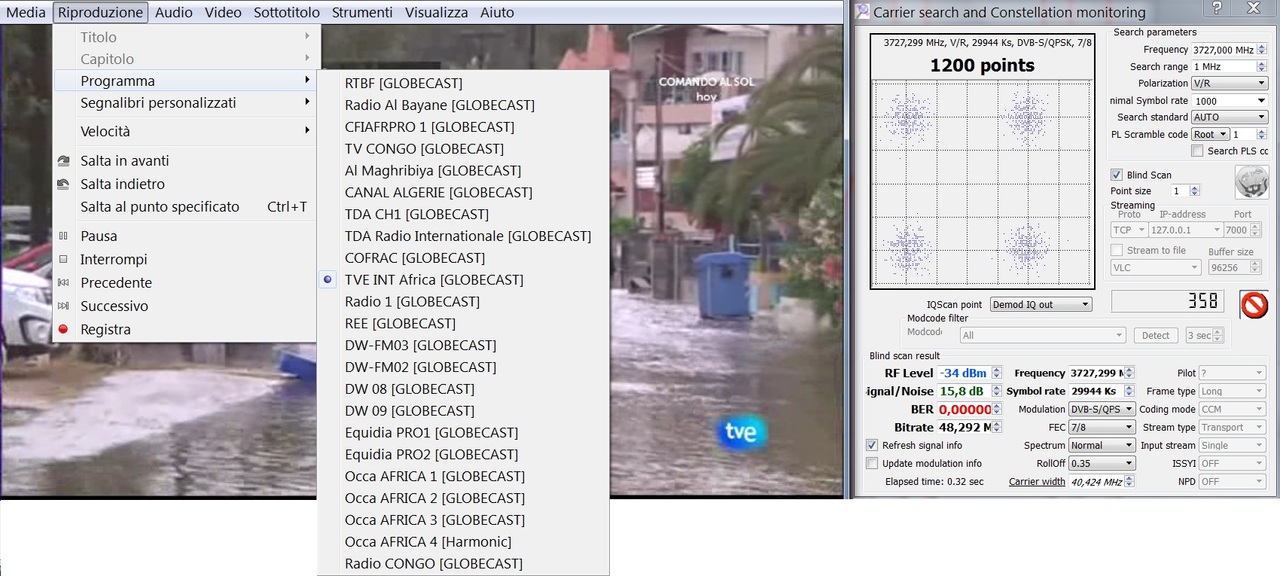Click the Salta in avanti icon

tap(63, 160)
